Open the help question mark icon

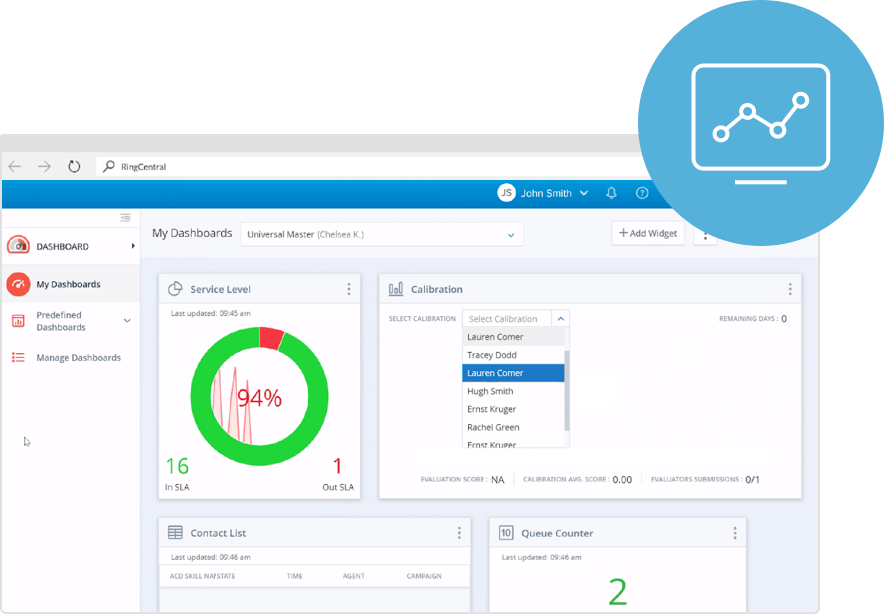tap(642, 193)
